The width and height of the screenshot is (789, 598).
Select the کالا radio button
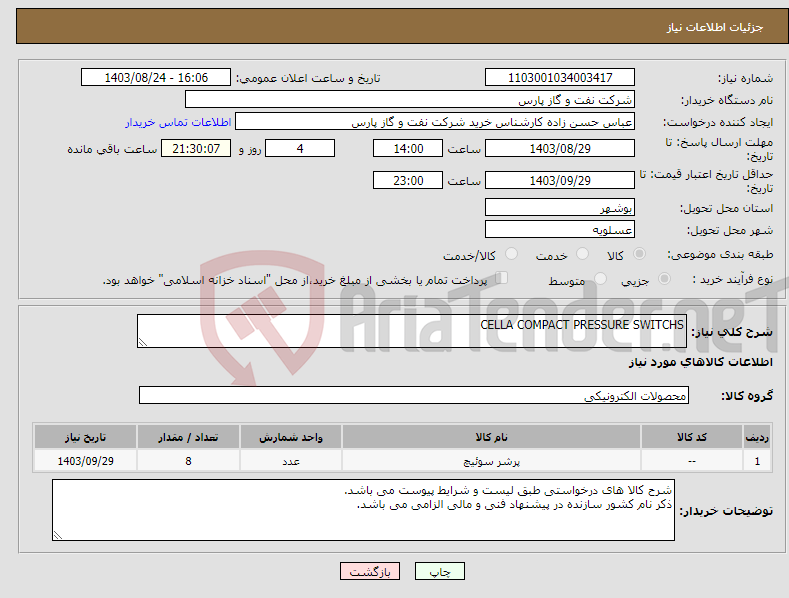(x=639, y=254)
